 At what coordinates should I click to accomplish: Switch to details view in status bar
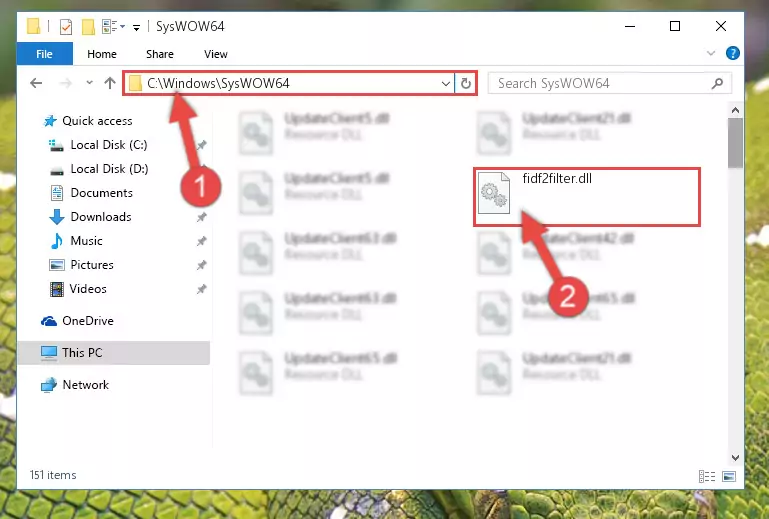pos(707,476)
